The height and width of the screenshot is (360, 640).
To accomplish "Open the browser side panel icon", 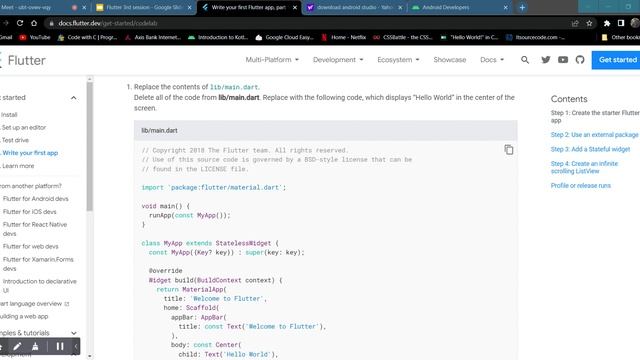I will [x=621, y=23].
